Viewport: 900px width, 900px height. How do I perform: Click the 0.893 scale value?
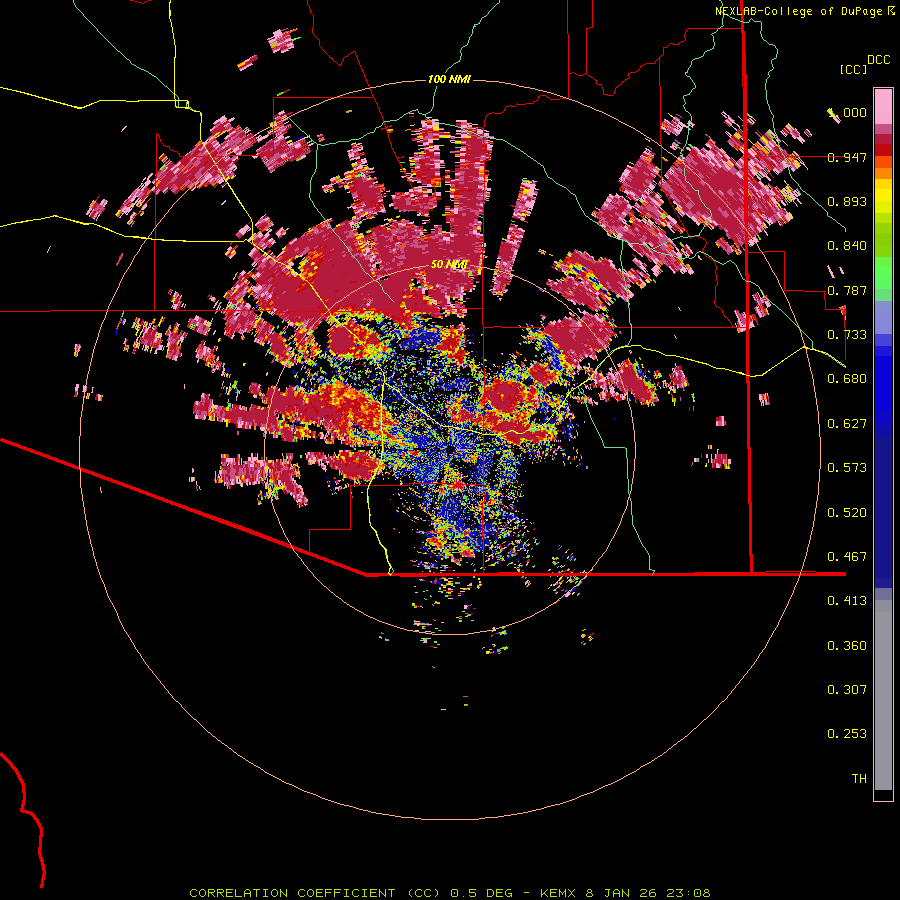[x=847, y=201]
